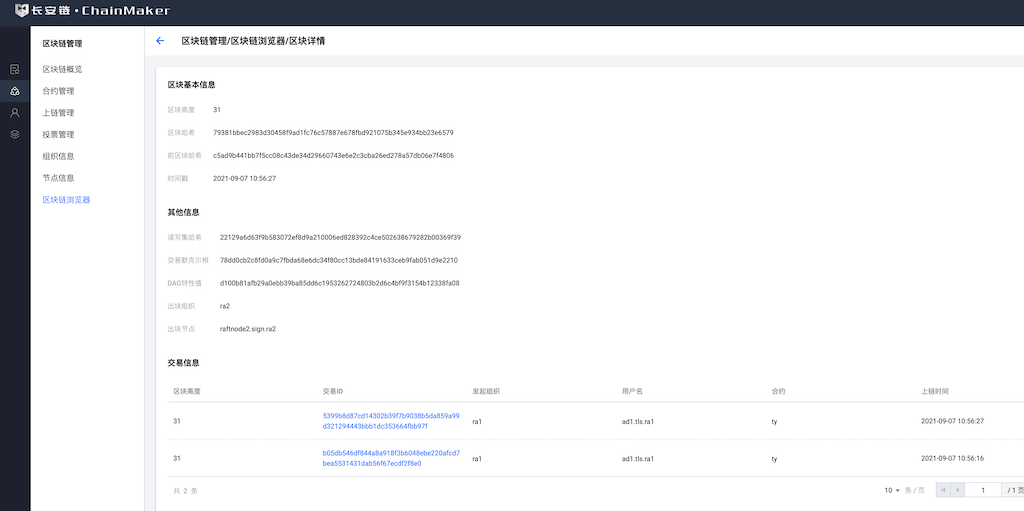
Task: Select 区块链浏览器 menu item
Action: click(66, 200)
